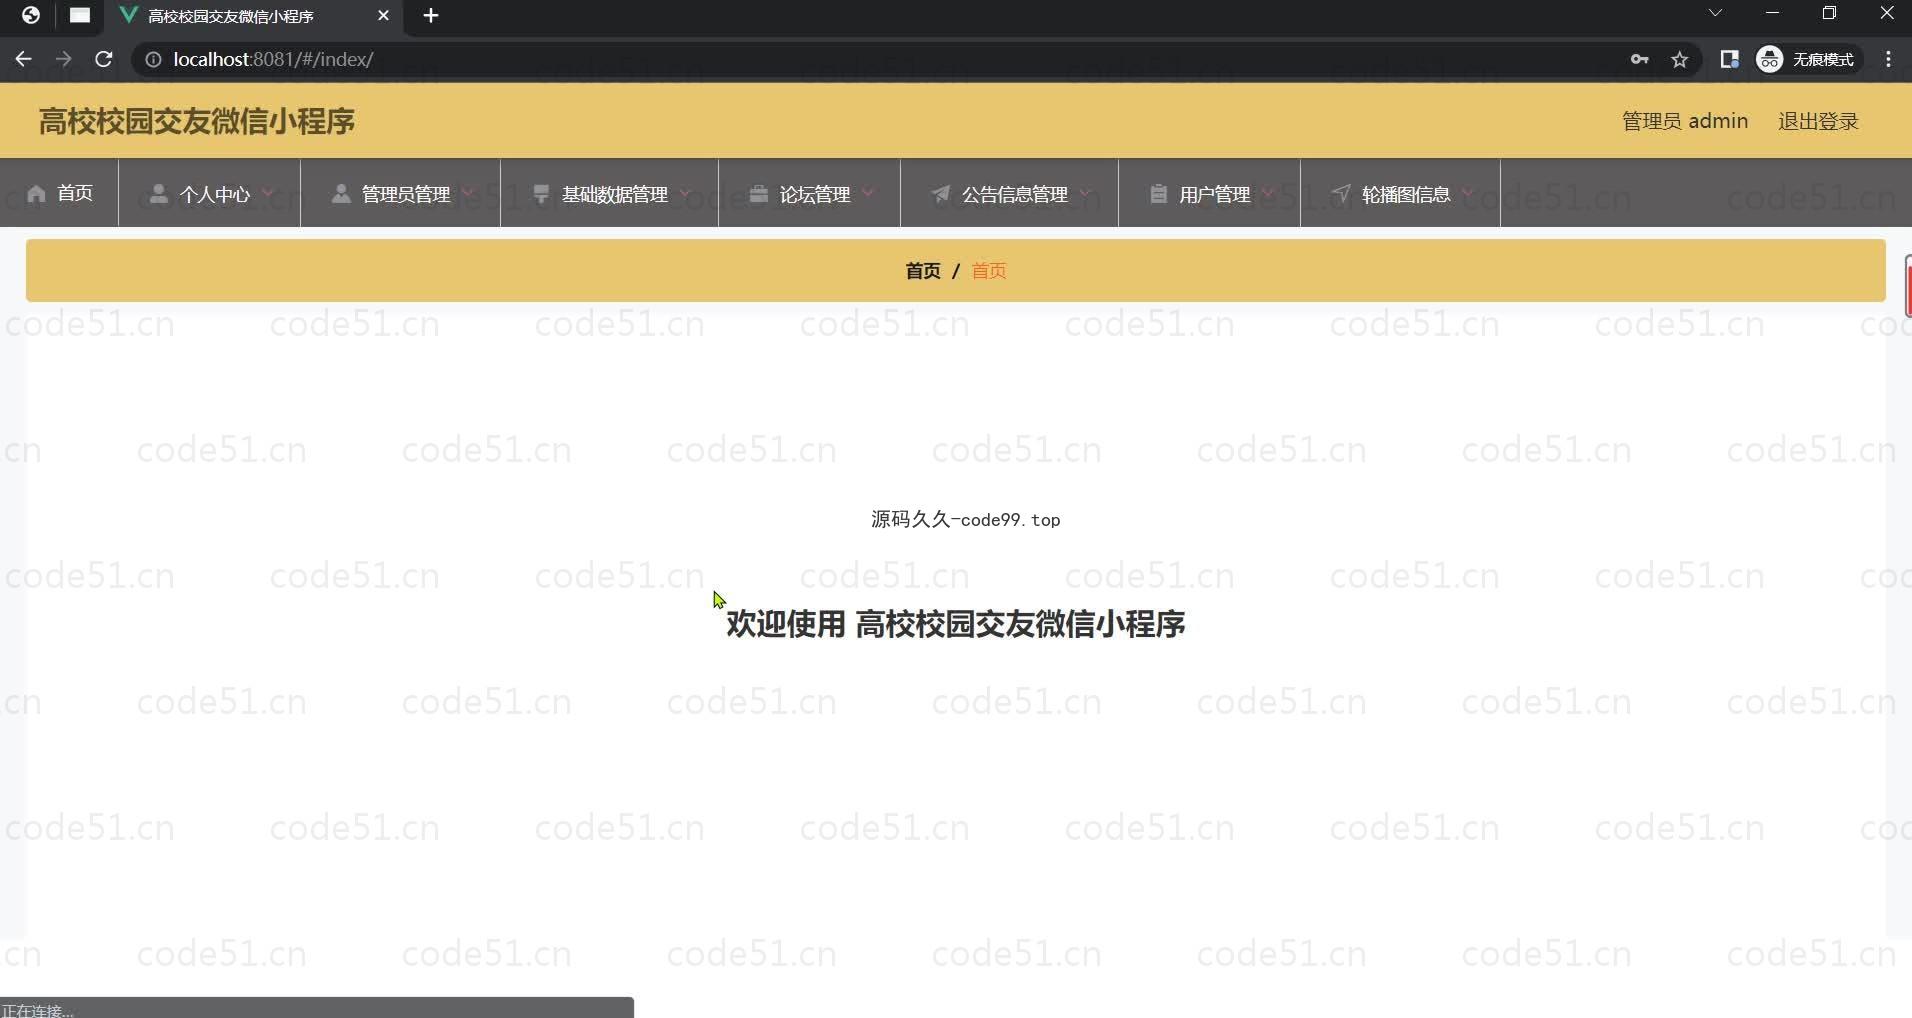The image size is (1912, 1018).
Task: Click the user icon beside 管理员管理
Action: 341,193
